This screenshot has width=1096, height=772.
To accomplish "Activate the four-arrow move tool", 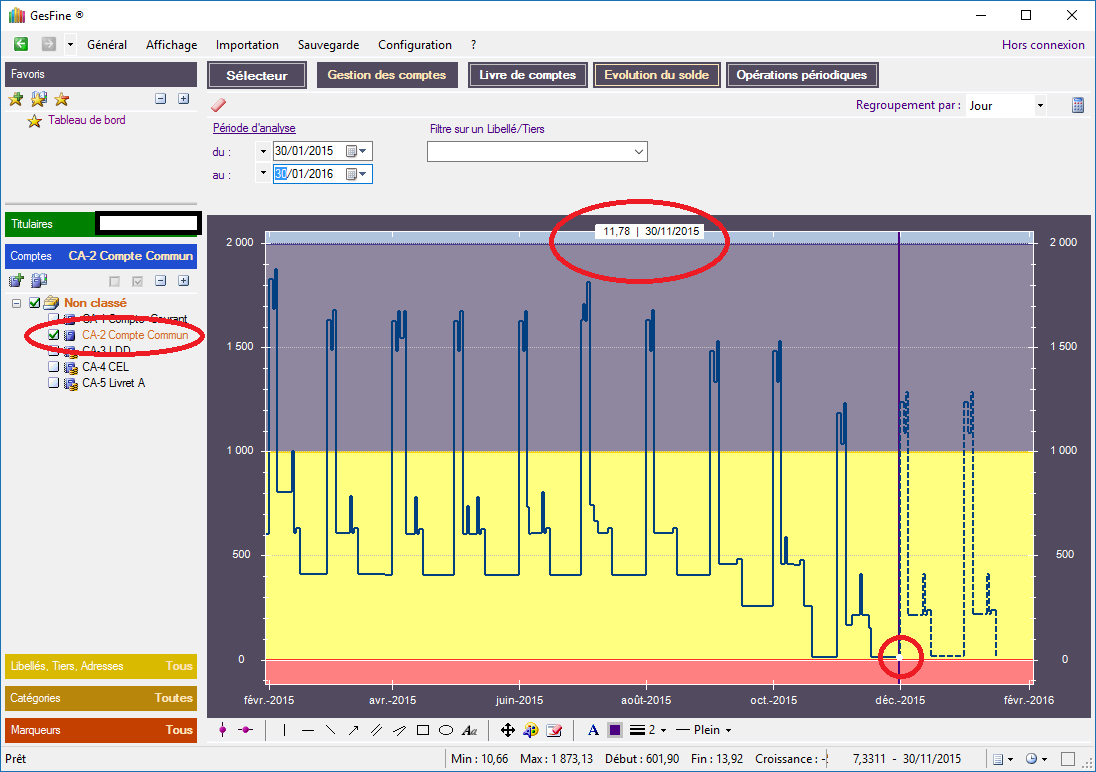I will (508, 730).
